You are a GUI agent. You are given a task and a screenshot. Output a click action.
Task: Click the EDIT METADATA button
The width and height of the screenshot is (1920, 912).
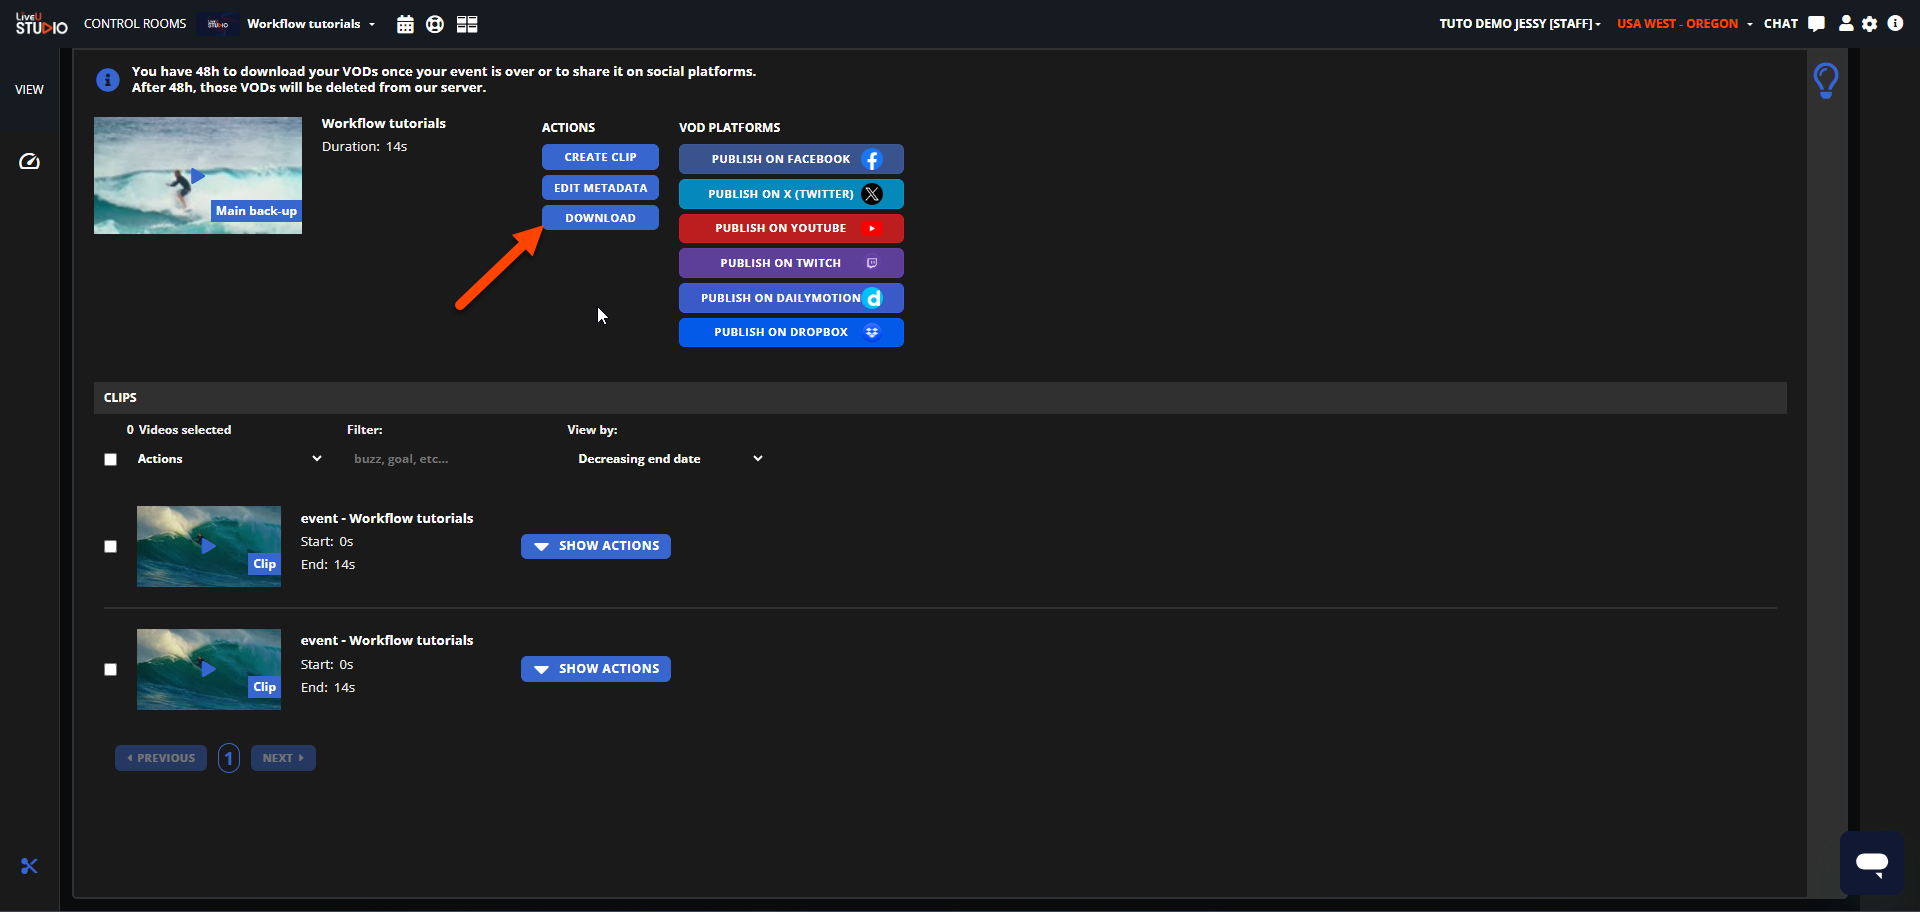[600, 188]
